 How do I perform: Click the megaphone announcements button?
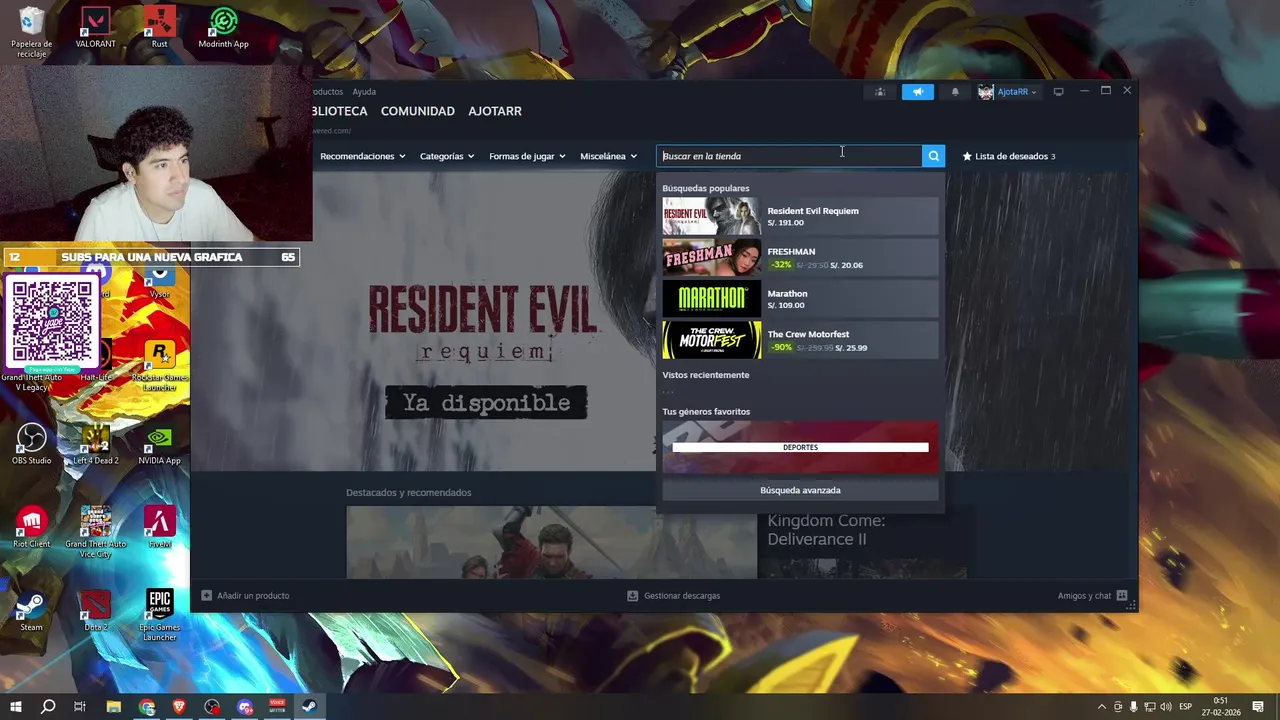click(918, 92)
